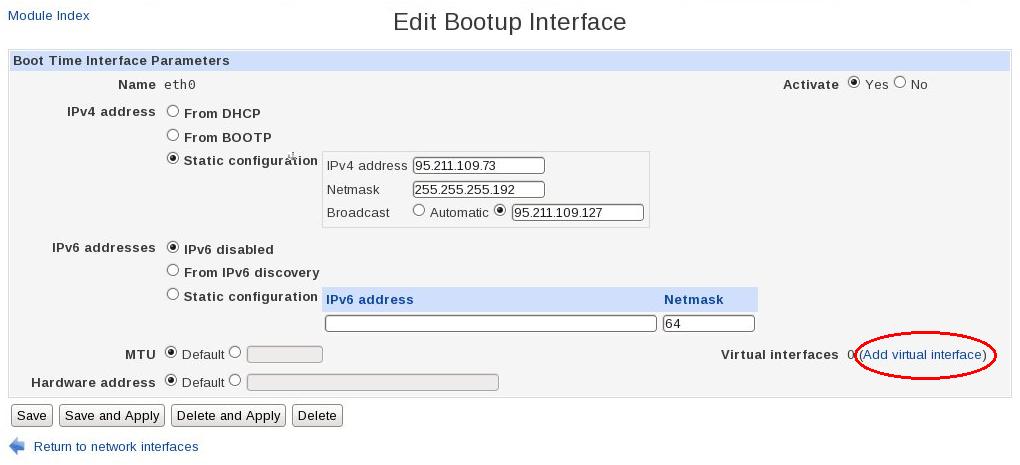Image resolution: width=1020 pixels, height=465 pixels.
Task: Click the Netmask 255.255.255.192 field
Action: (x=478, y=189)
